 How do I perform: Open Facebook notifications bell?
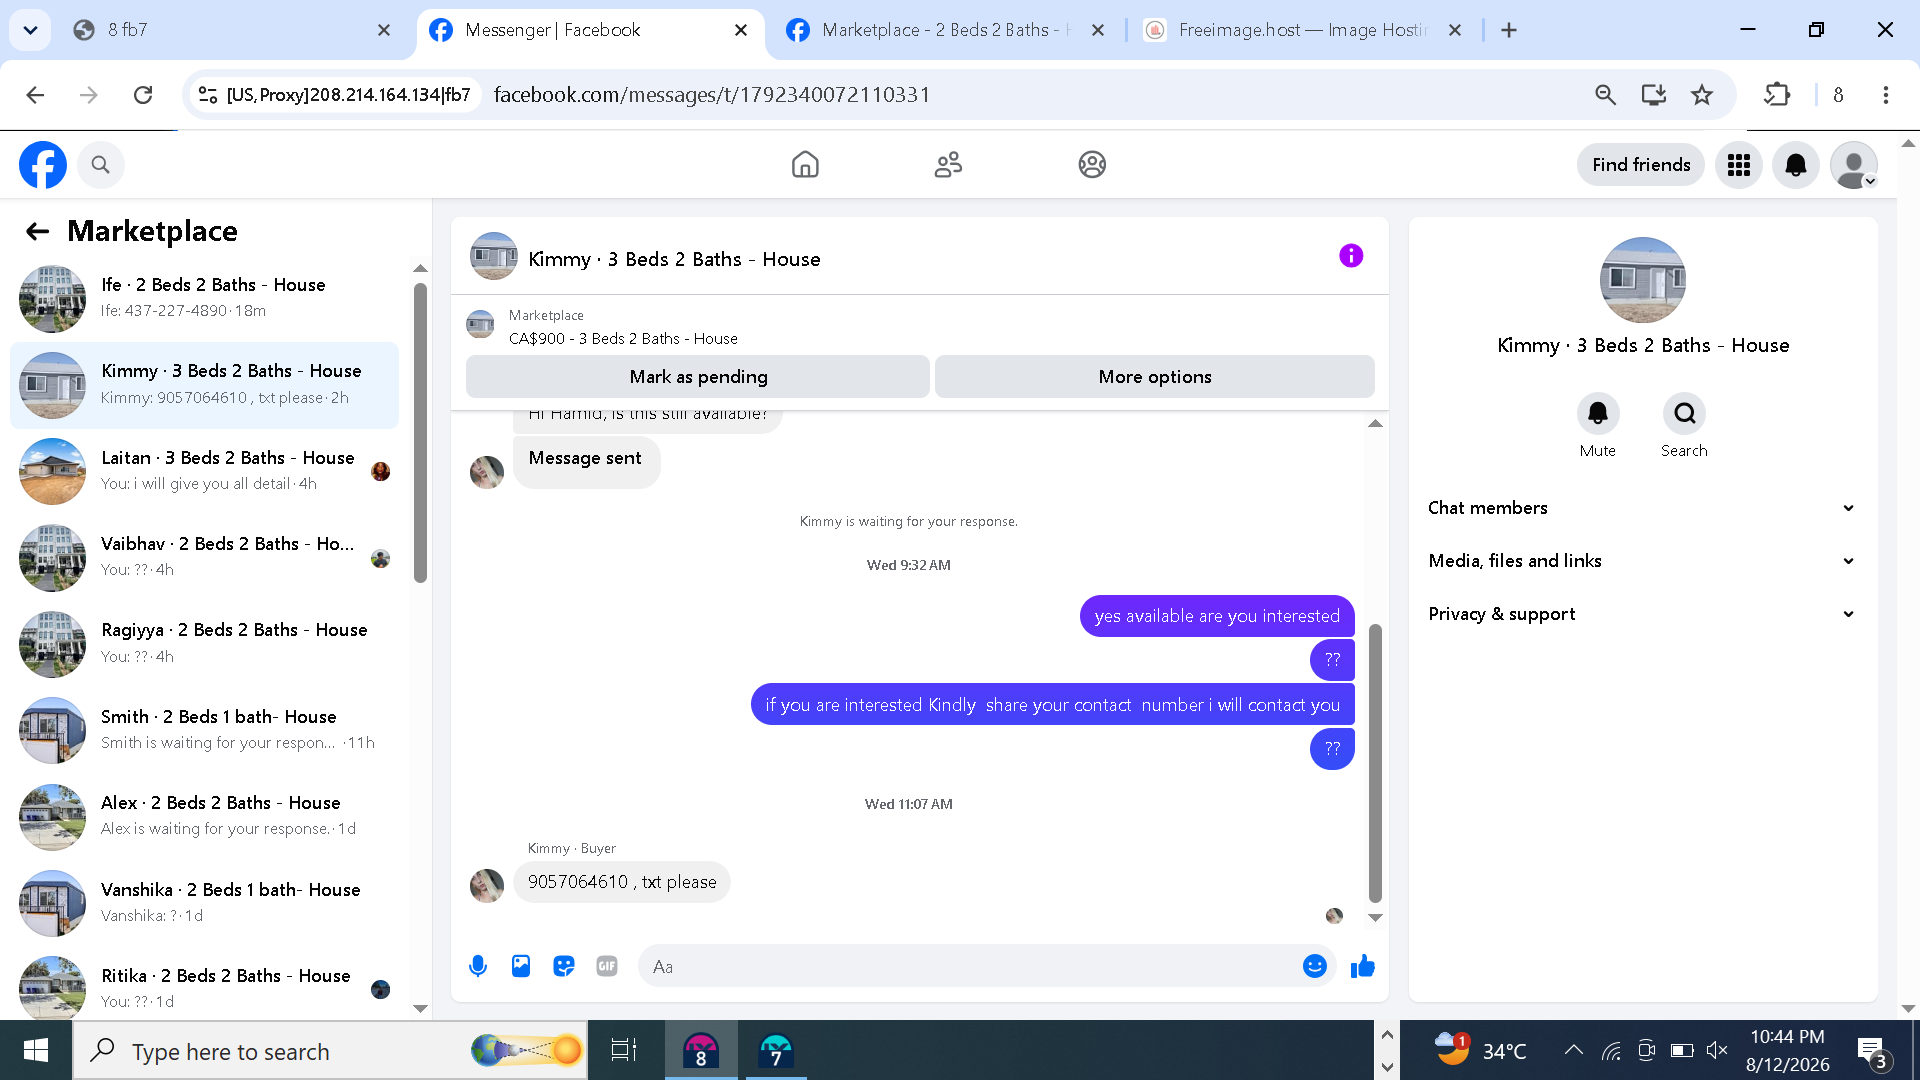coord(1796,165)
